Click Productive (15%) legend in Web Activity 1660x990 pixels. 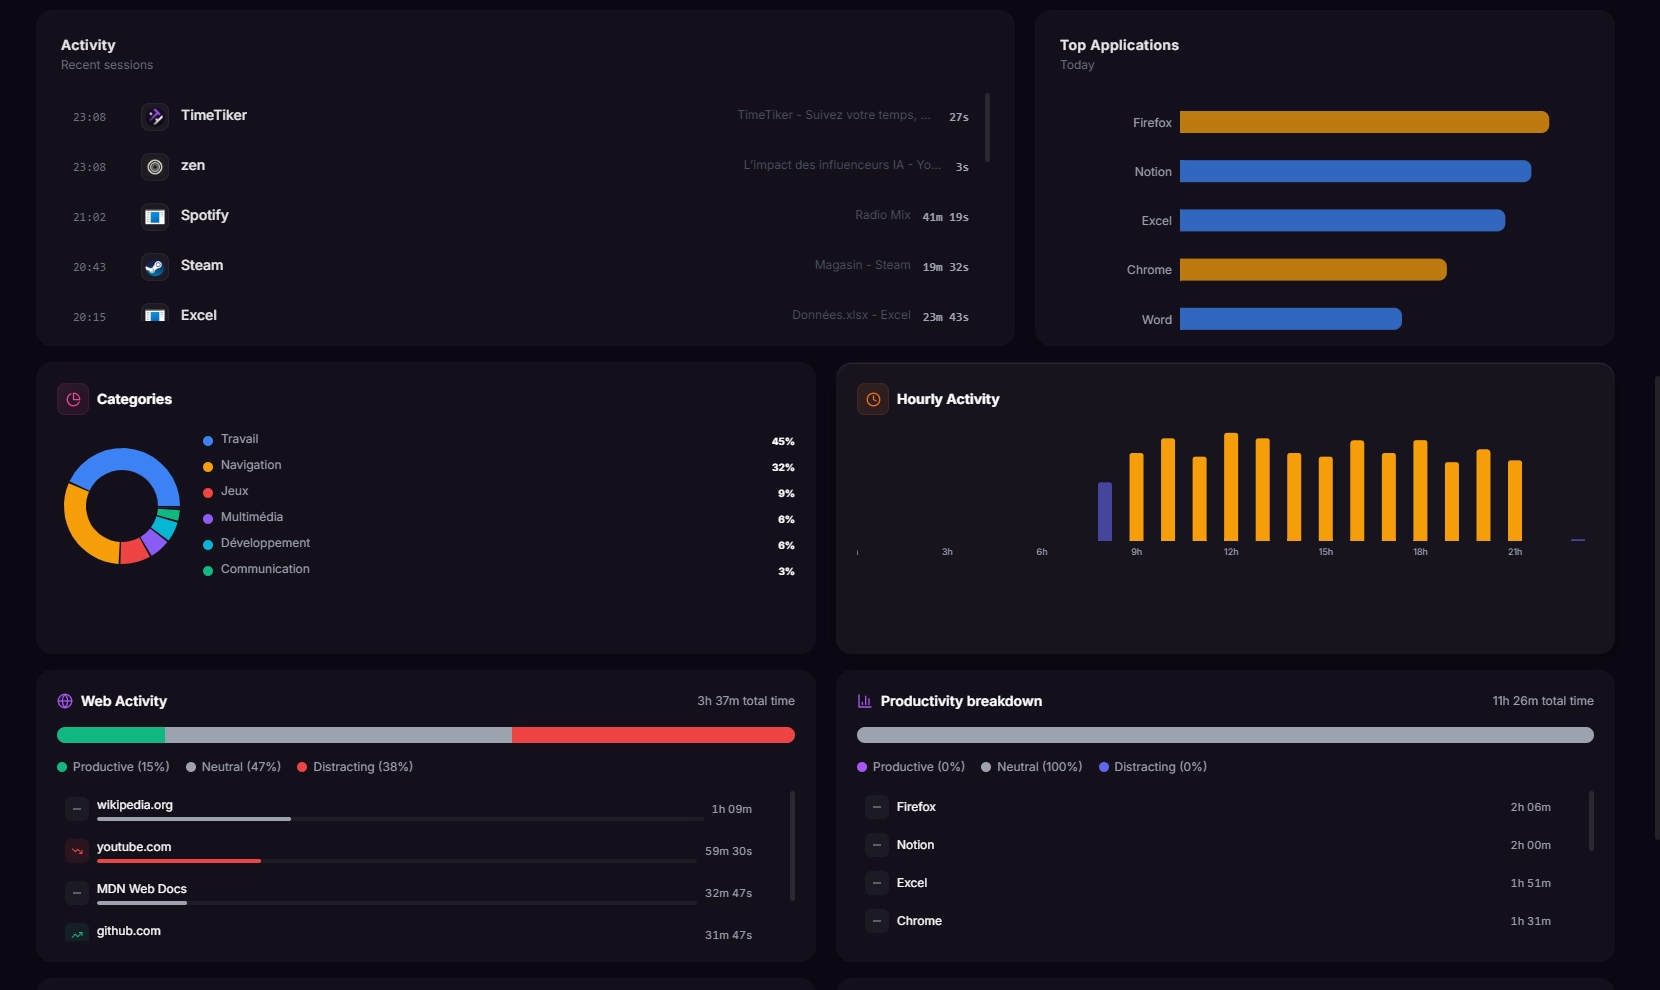coord(113,767)
